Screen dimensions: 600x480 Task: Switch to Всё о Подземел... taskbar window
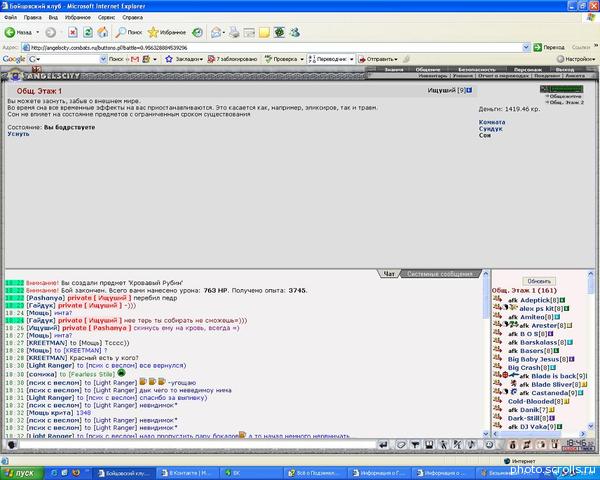[316, 473]
